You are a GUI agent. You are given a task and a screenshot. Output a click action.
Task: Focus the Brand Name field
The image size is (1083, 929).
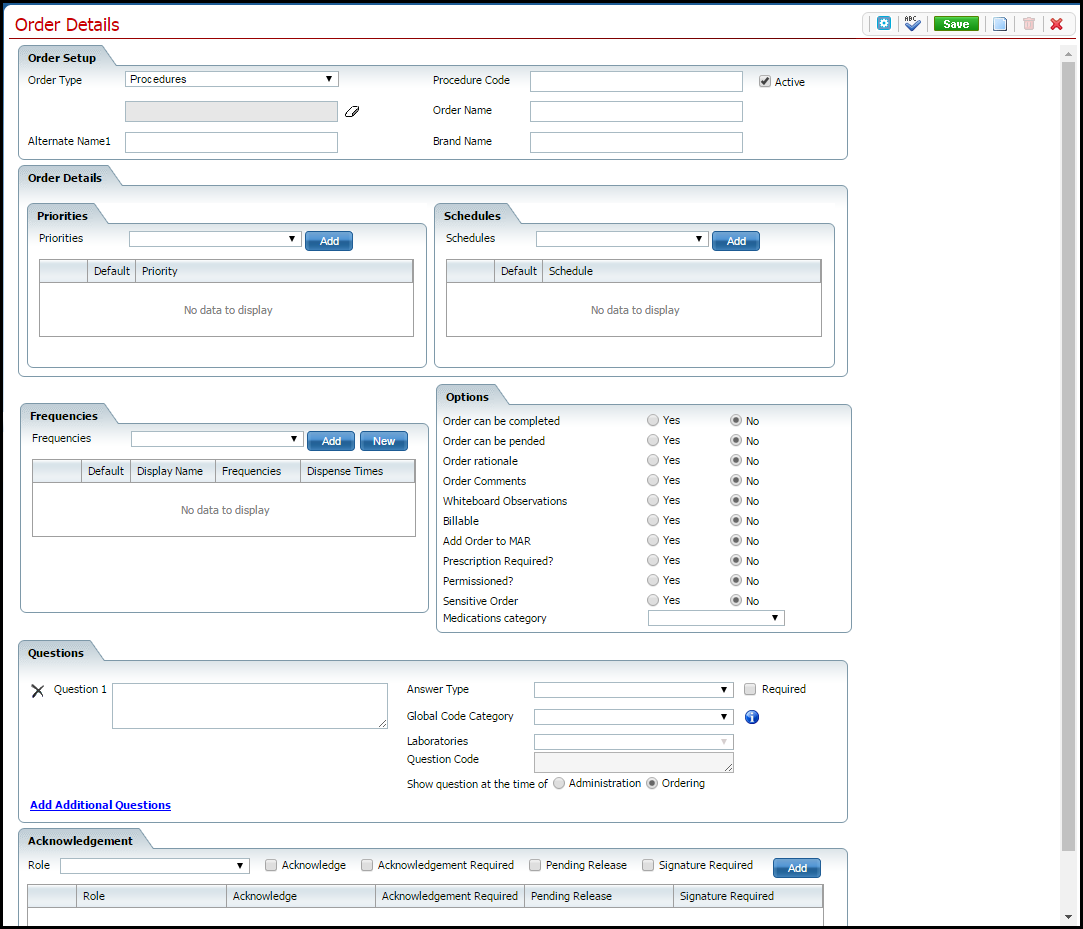point(636,142)
